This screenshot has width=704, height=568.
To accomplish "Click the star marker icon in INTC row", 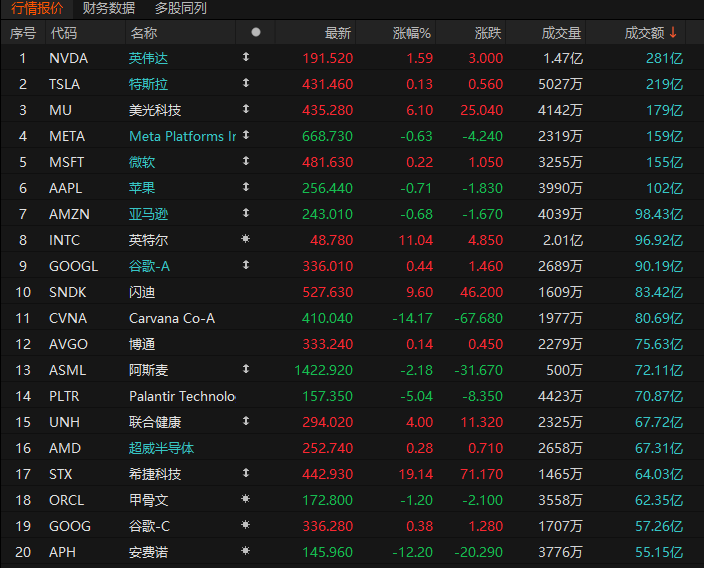I will 245,239.
